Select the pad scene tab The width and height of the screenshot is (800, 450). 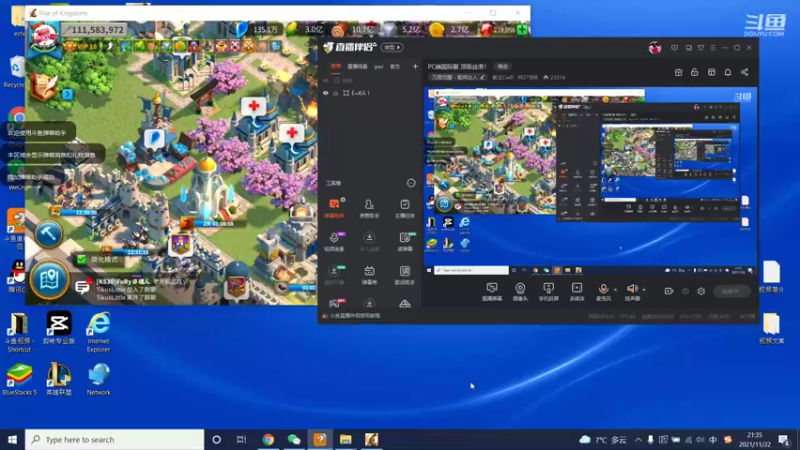pos(379,66)
